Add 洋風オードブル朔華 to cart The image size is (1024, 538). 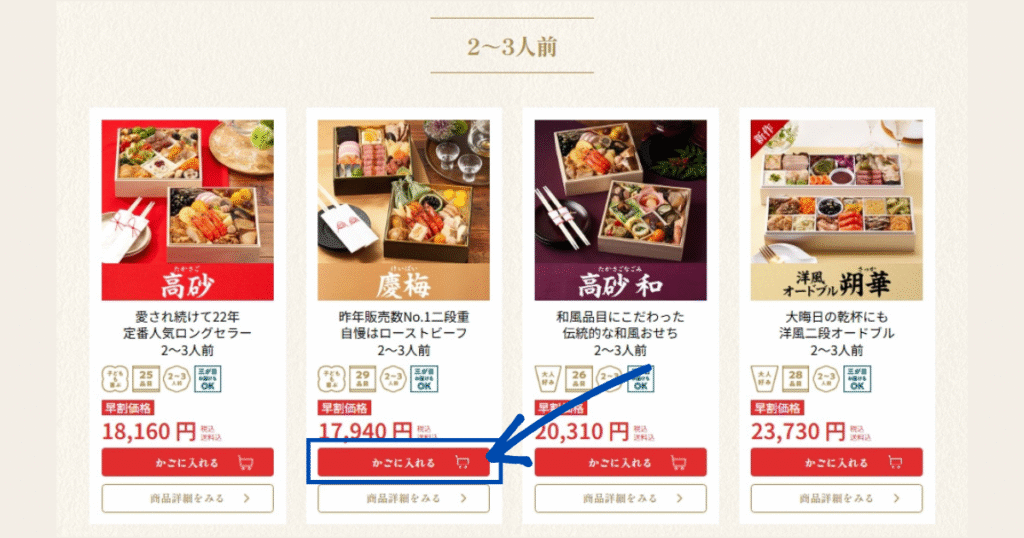tap(837, 462)
